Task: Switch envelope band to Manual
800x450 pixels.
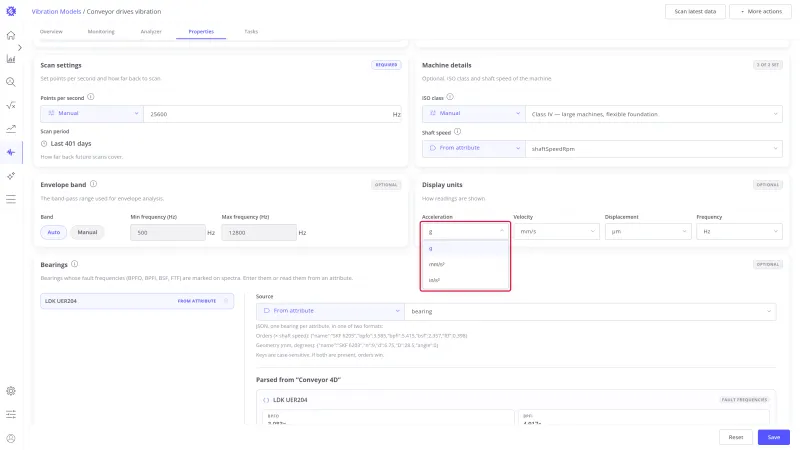Action: click(87, 232)
